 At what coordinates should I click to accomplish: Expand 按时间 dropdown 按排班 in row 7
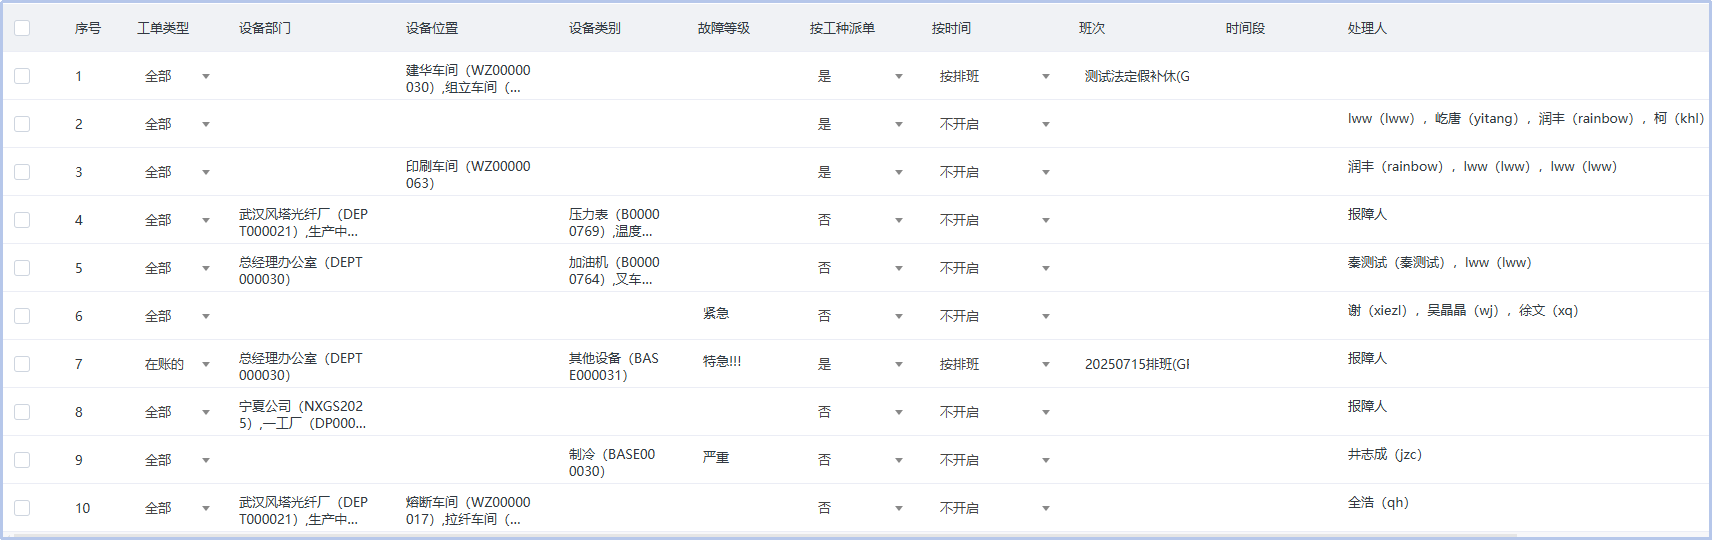pyautogui.click(x=995, y=364)
